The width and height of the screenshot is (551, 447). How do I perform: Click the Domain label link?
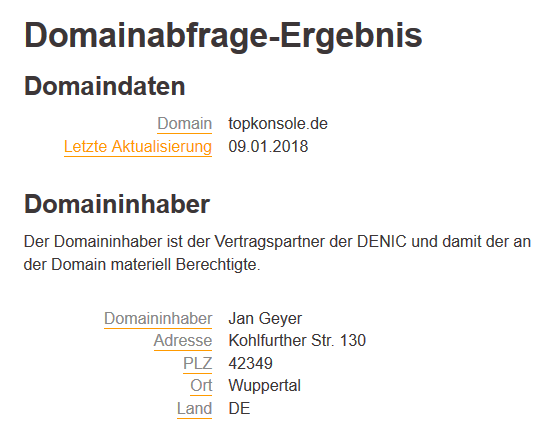click(x=184, y=124)
